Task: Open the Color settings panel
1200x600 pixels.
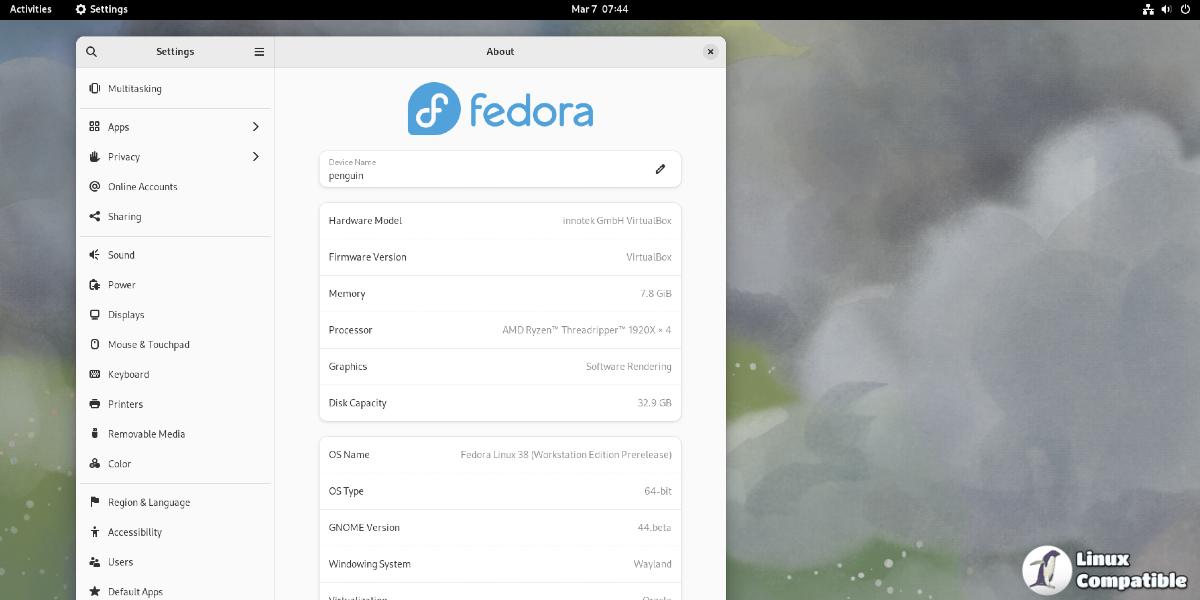Action: 119,464
